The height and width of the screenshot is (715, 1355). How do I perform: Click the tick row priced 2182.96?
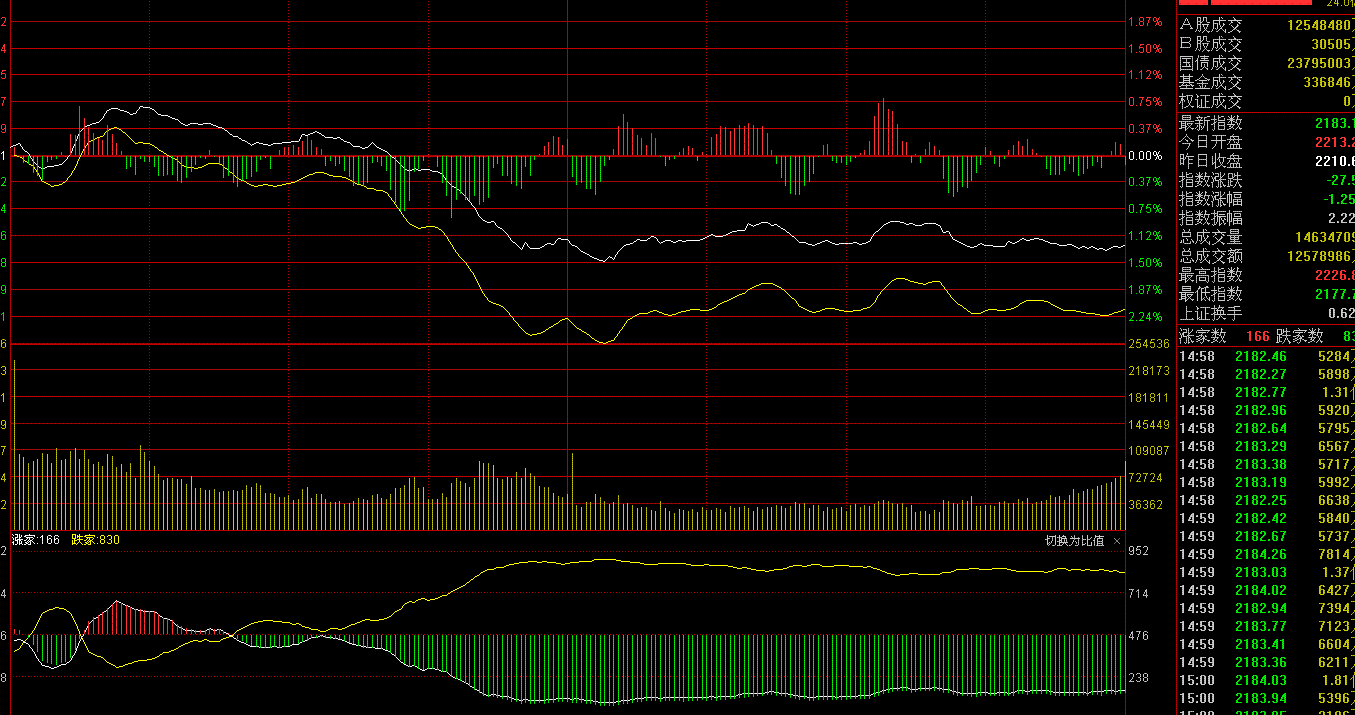click(1267, 410)
